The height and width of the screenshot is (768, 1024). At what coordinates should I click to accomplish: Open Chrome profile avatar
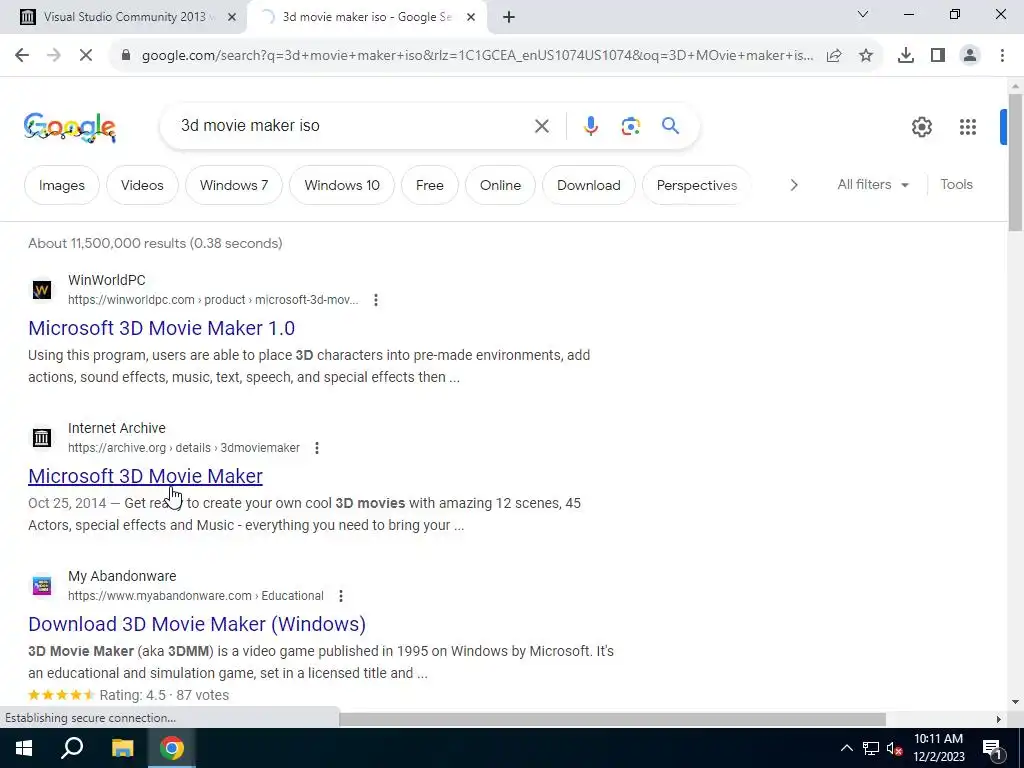click(970, 56)
